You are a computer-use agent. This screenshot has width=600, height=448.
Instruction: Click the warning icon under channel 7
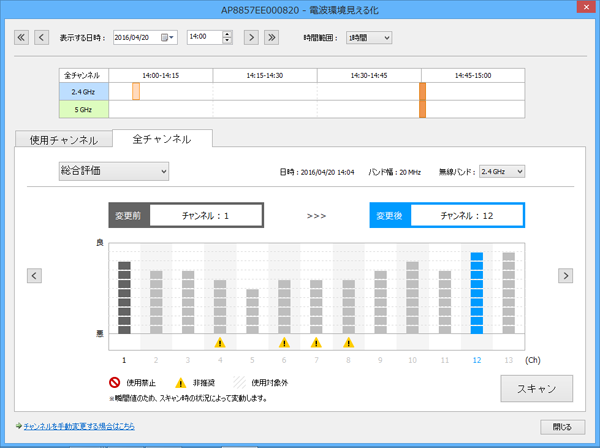click(x=316, y=342)
